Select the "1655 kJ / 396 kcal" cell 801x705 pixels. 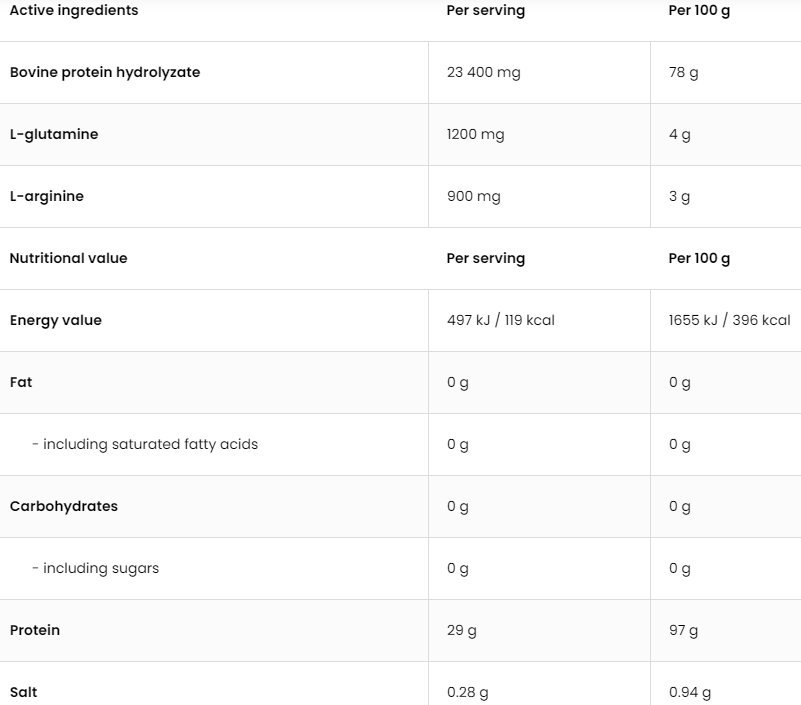[730, 320]
